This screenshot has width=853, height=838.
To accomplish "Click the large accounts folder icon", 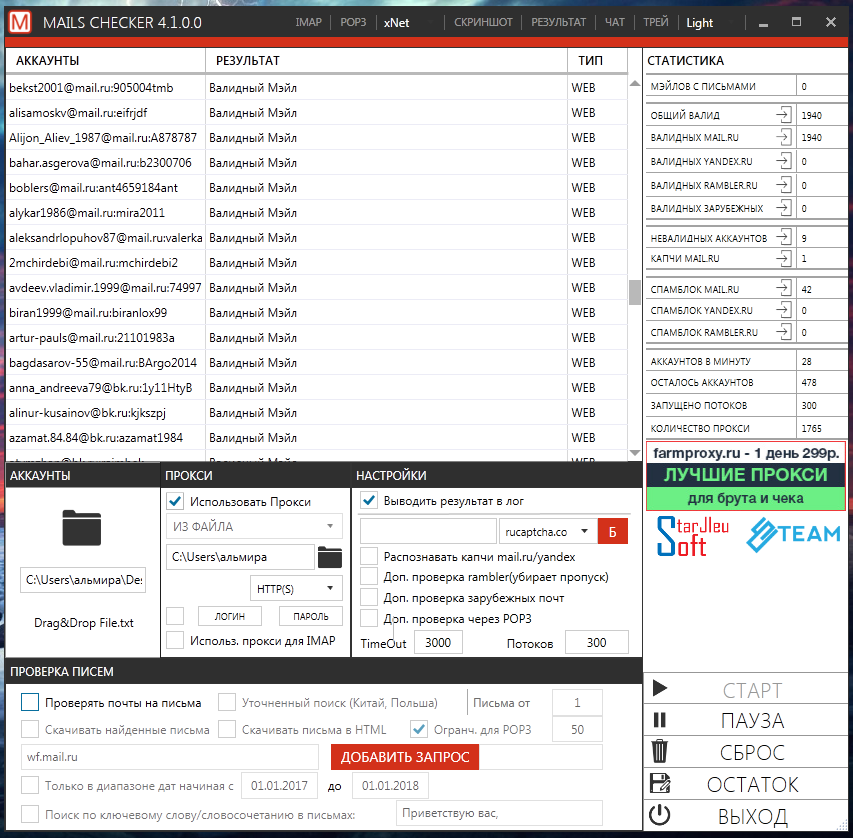I will click(82, 526).
